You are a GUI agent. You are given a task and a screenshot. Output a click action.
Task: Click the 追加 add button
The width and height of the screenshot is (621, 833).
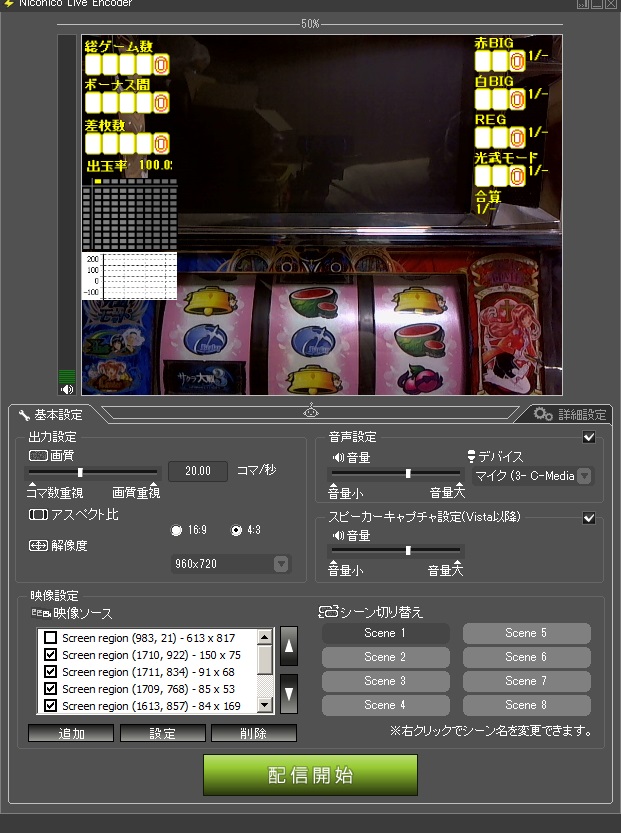point(71,733)
